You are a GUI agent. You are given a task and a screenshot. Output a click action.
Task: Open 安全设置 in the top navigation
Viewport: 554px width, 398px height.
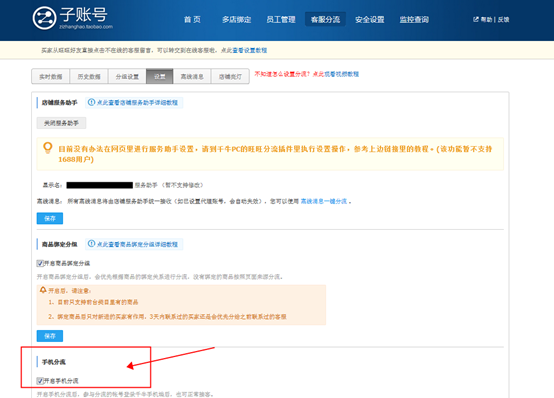[370, 19]
